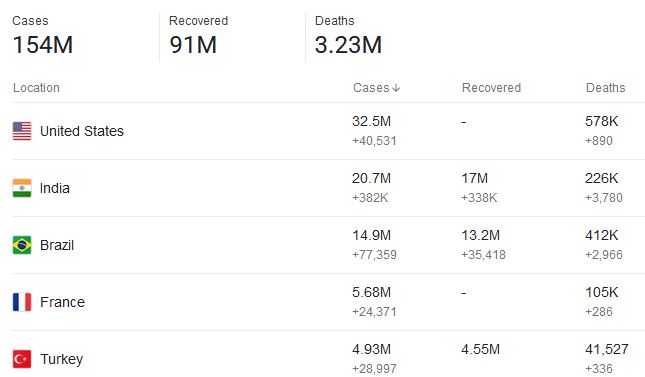
Task: Click the Turkey flag icon
Action: click(22, 359)
